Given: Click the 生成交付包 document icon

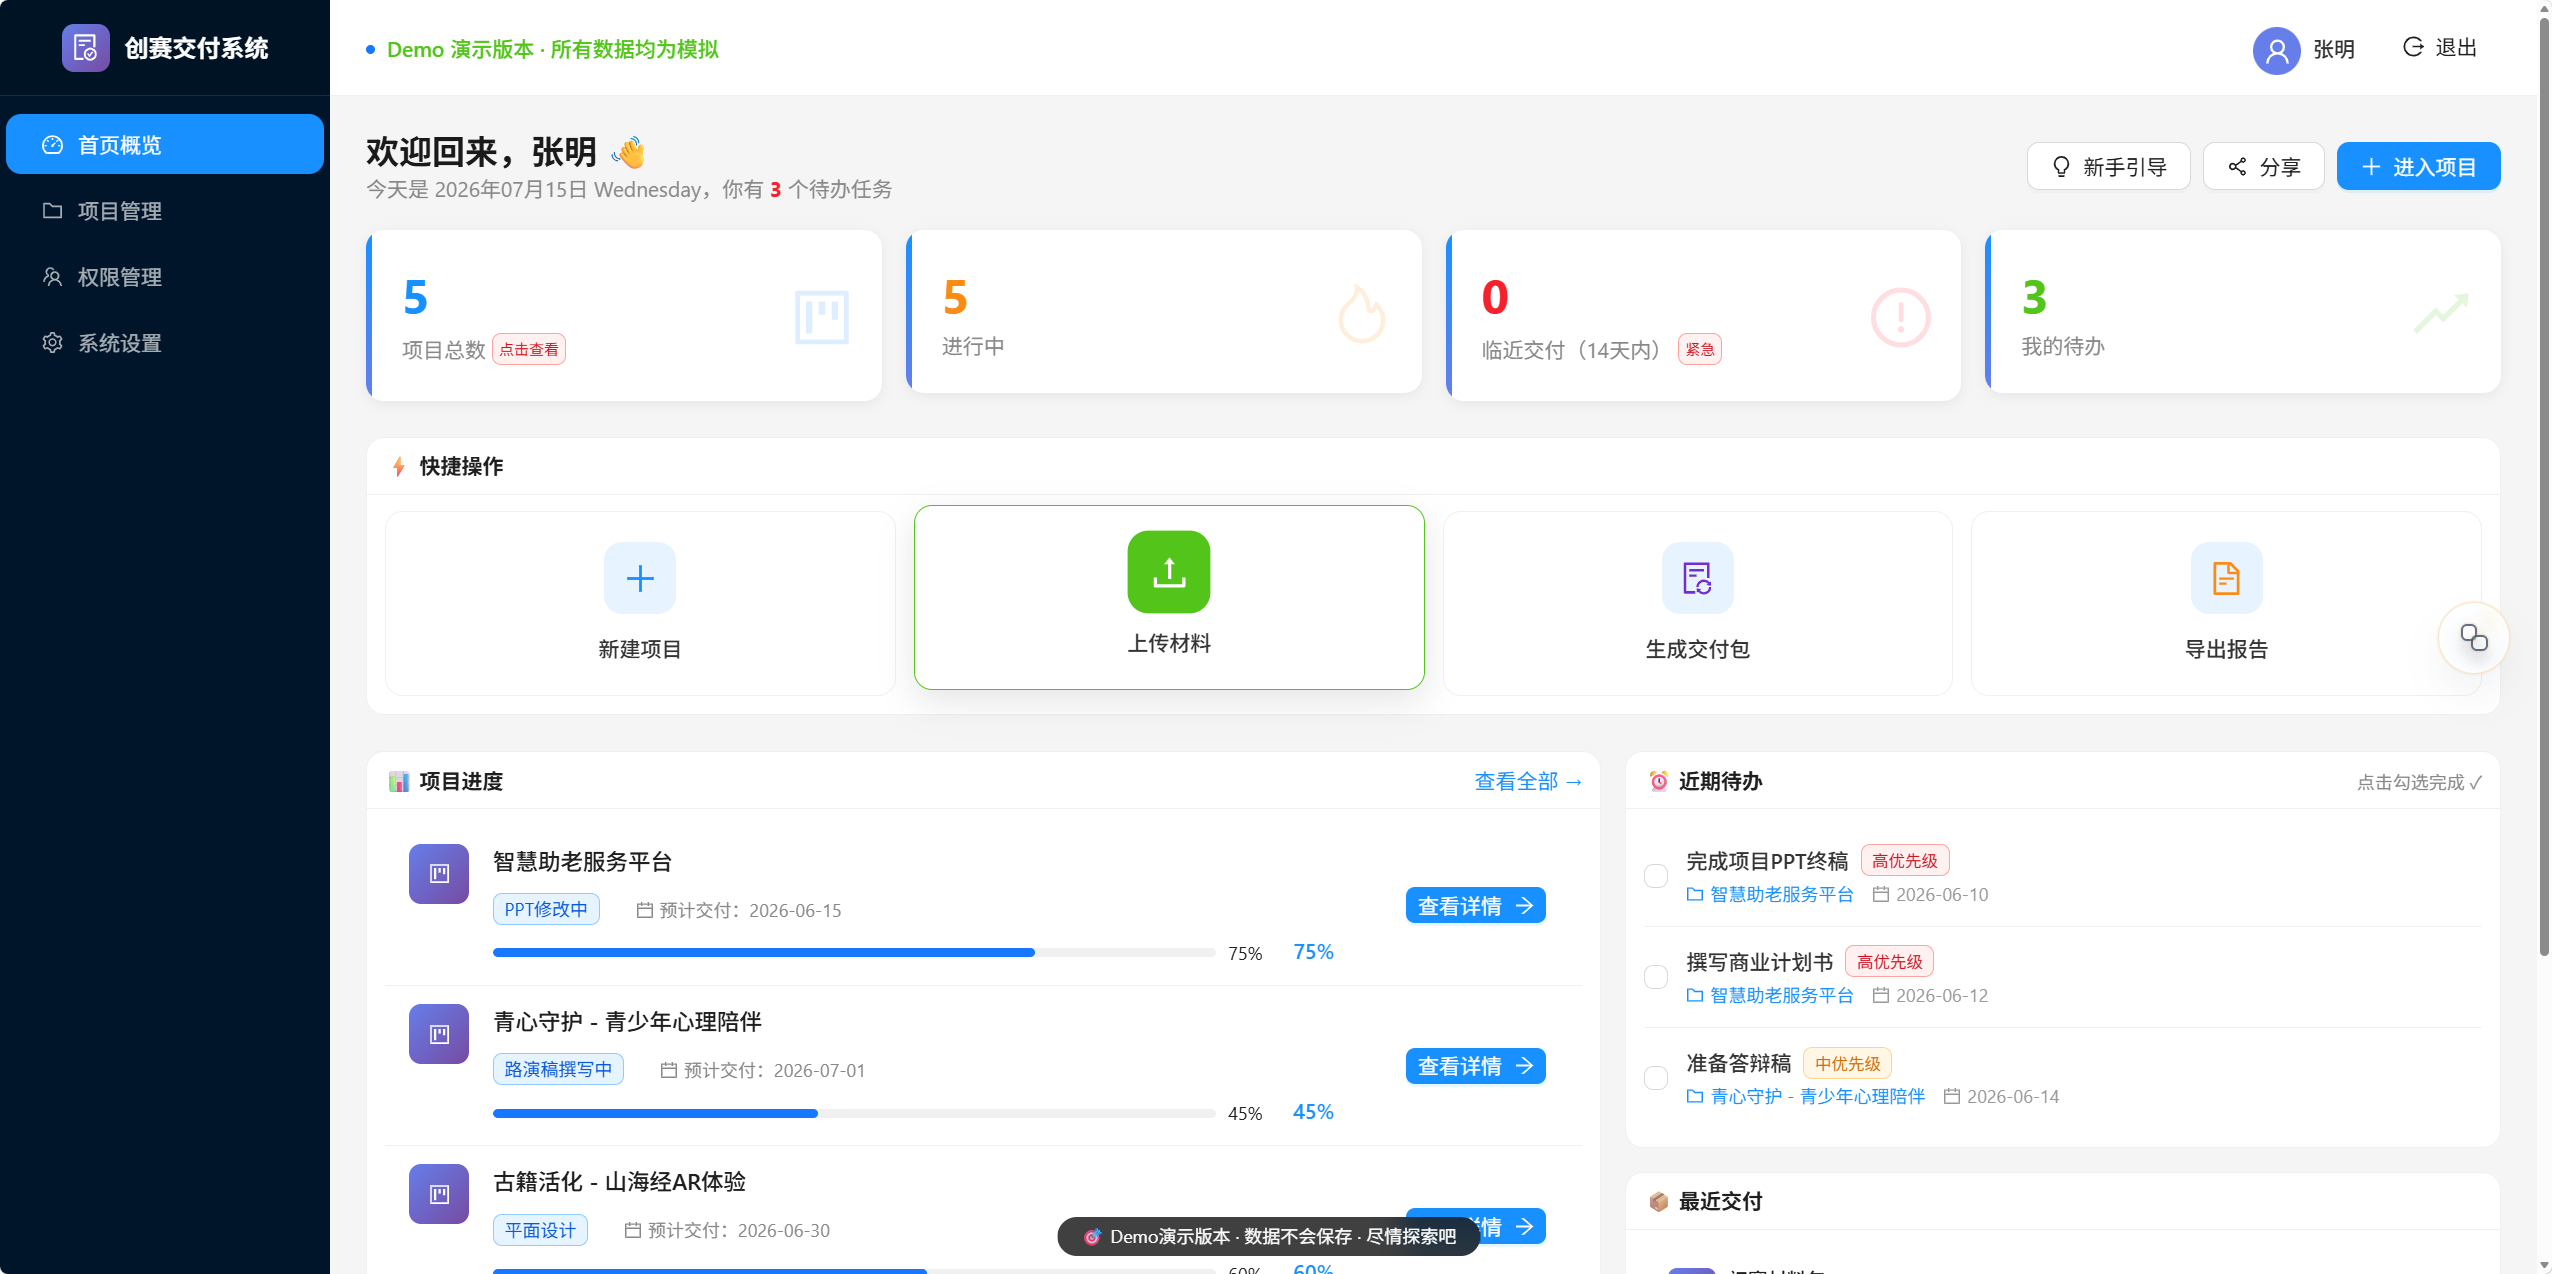Looking at the screenshot, I should click(x=1698, y=578).
